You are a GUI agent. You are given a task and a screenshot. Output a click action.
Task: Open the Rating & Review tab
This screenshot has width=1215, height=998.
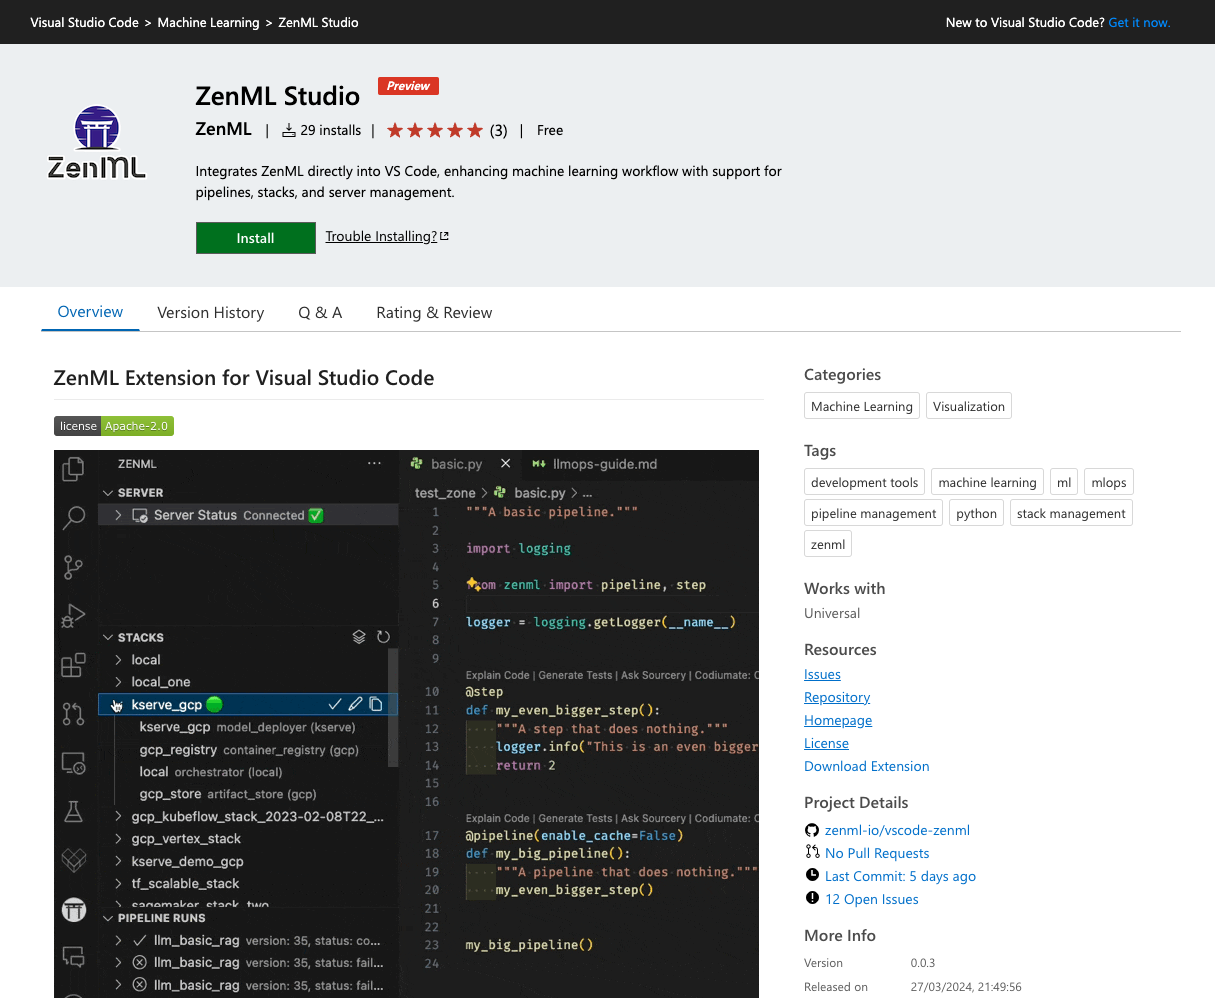pos(434,313)
